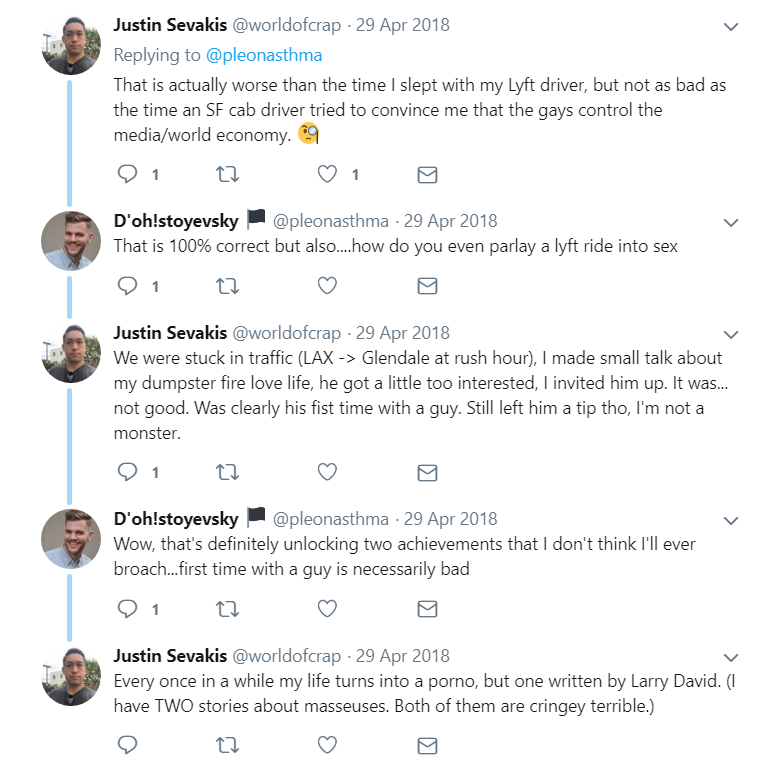Like the 'stuck in traffic' tweet

pos(327,471)
